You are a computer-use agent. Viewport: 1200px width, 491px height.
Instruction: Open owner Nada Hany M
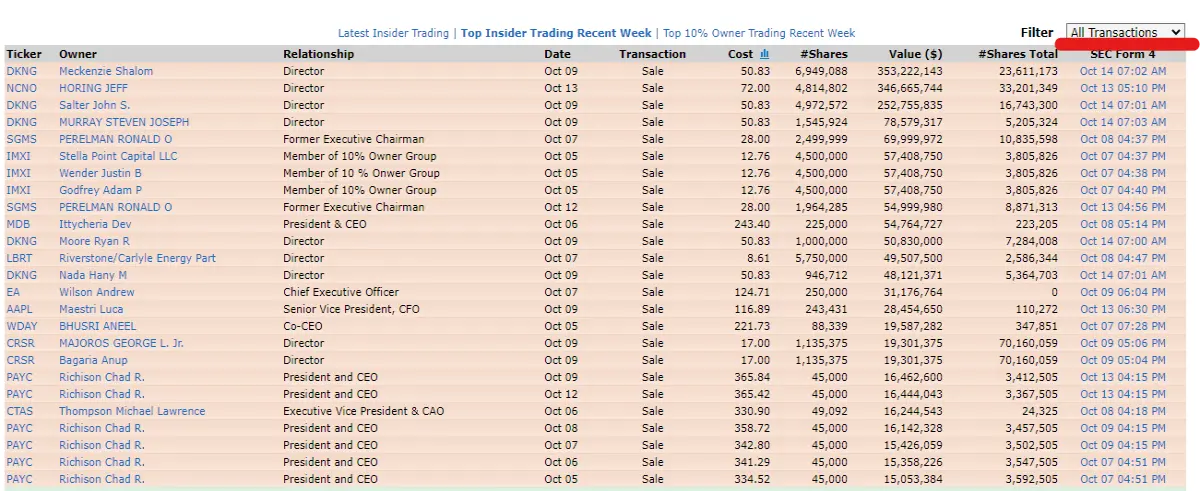click(93, 275)
